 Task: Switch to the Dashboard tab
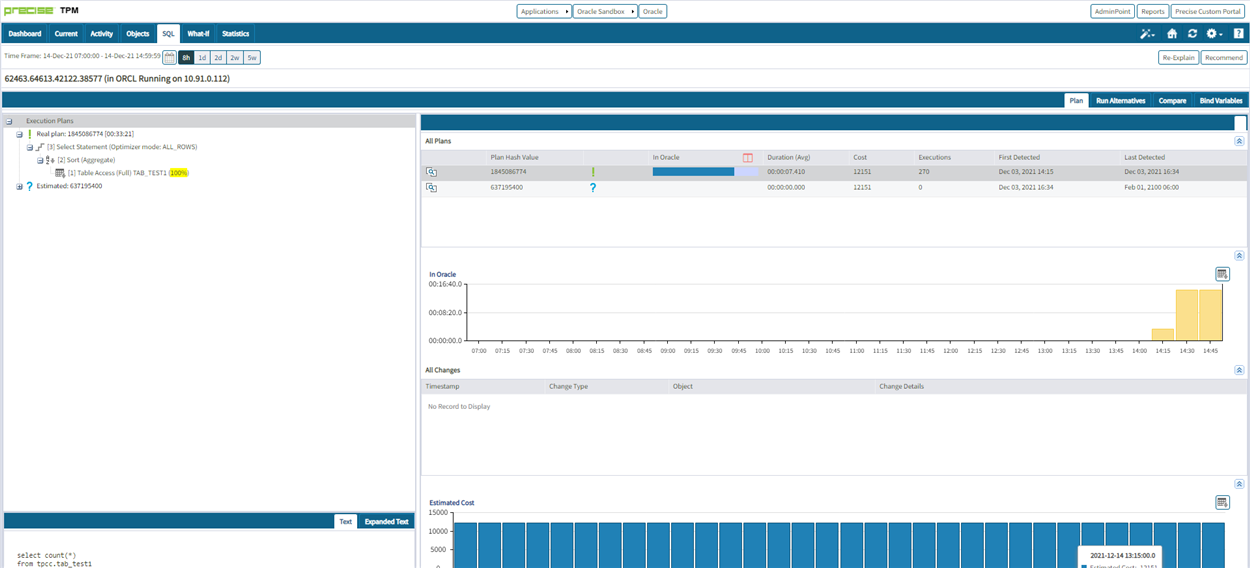point(25,33)
